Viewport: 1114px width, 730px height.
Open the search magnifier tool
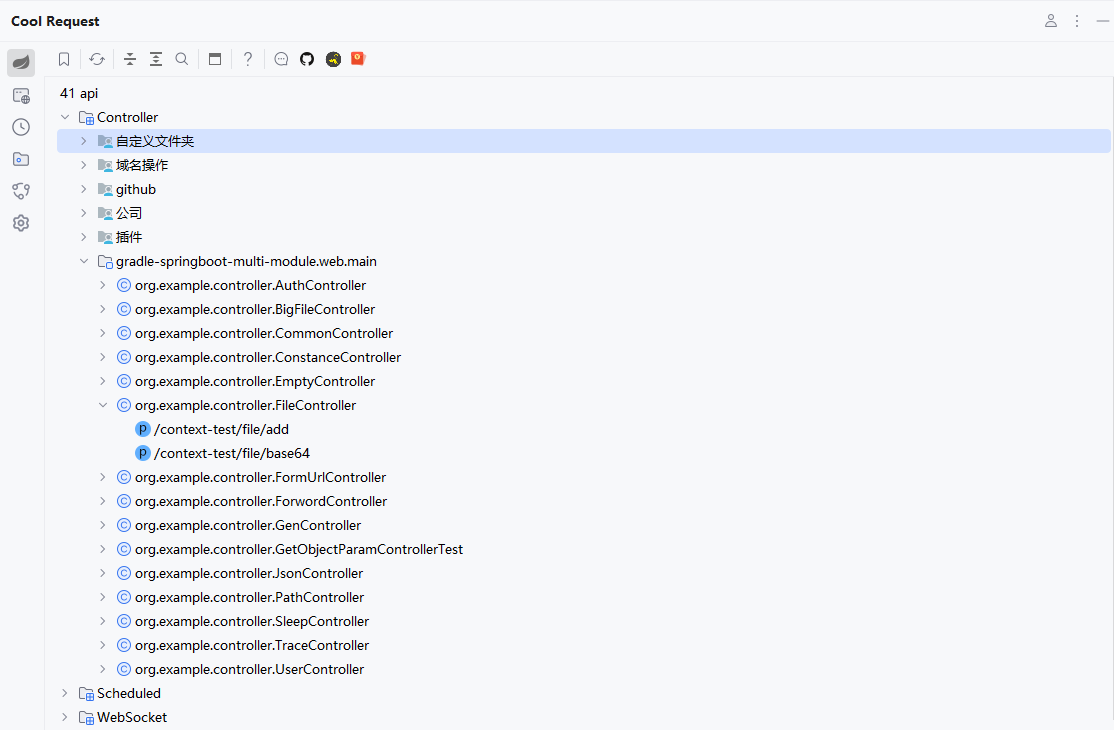pos(182,59)
